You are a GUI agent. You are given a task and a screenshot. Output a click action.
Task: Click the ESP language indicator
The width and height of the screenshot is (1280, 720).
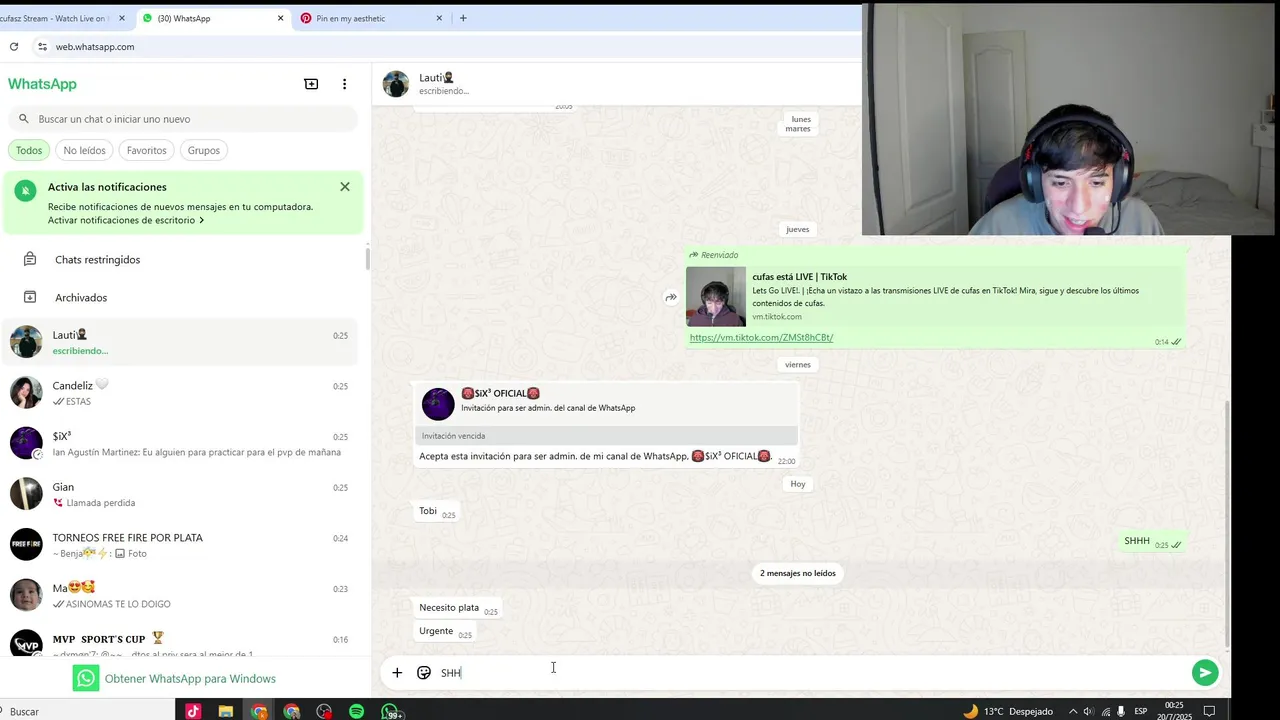pyautogui.click(x=1140, y=711)
